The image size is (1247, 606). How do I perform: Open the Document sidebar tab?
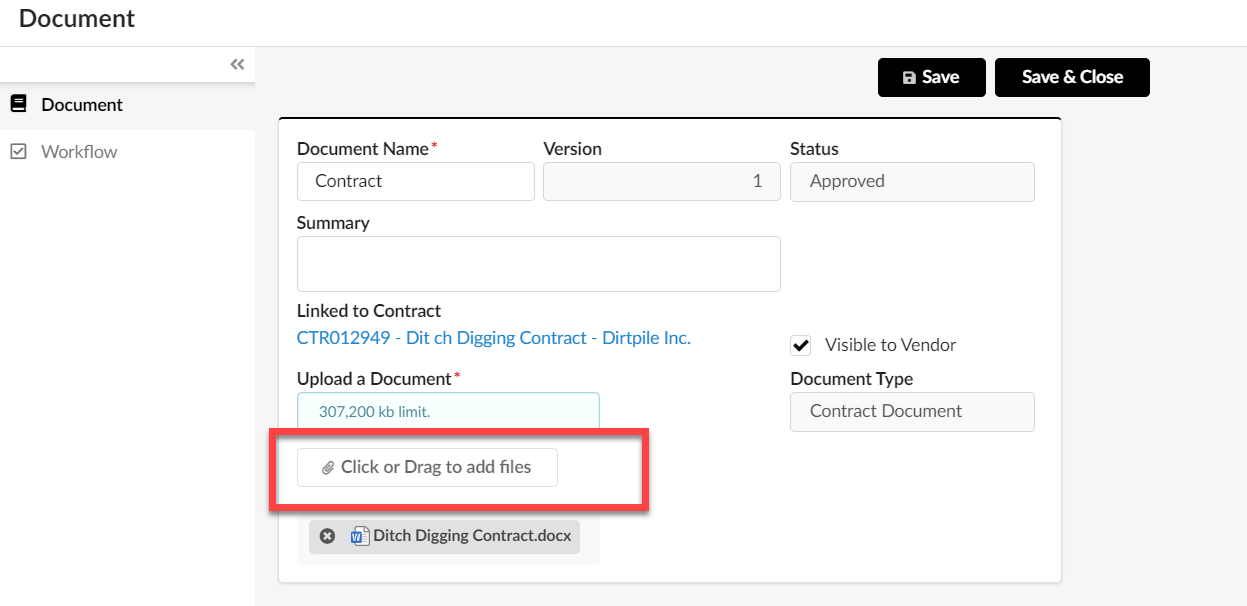point(127,105)
